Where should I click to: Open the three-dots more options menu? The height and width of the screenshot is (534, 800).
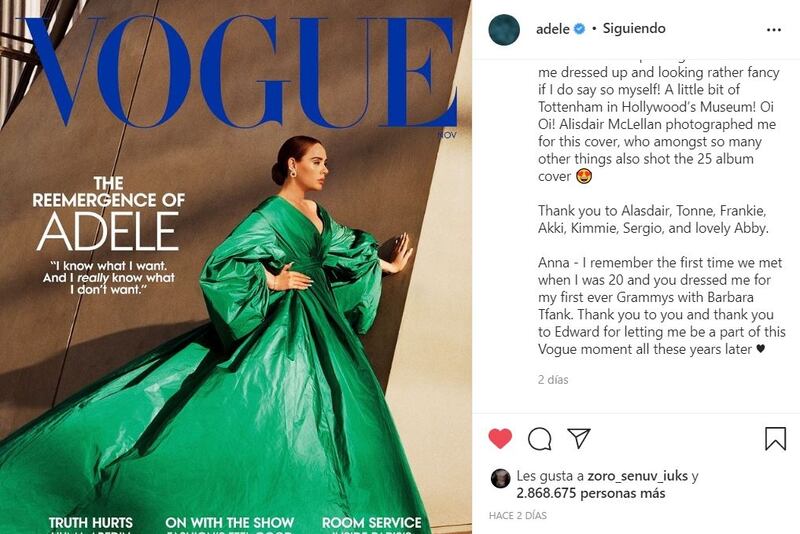(773, 30)
